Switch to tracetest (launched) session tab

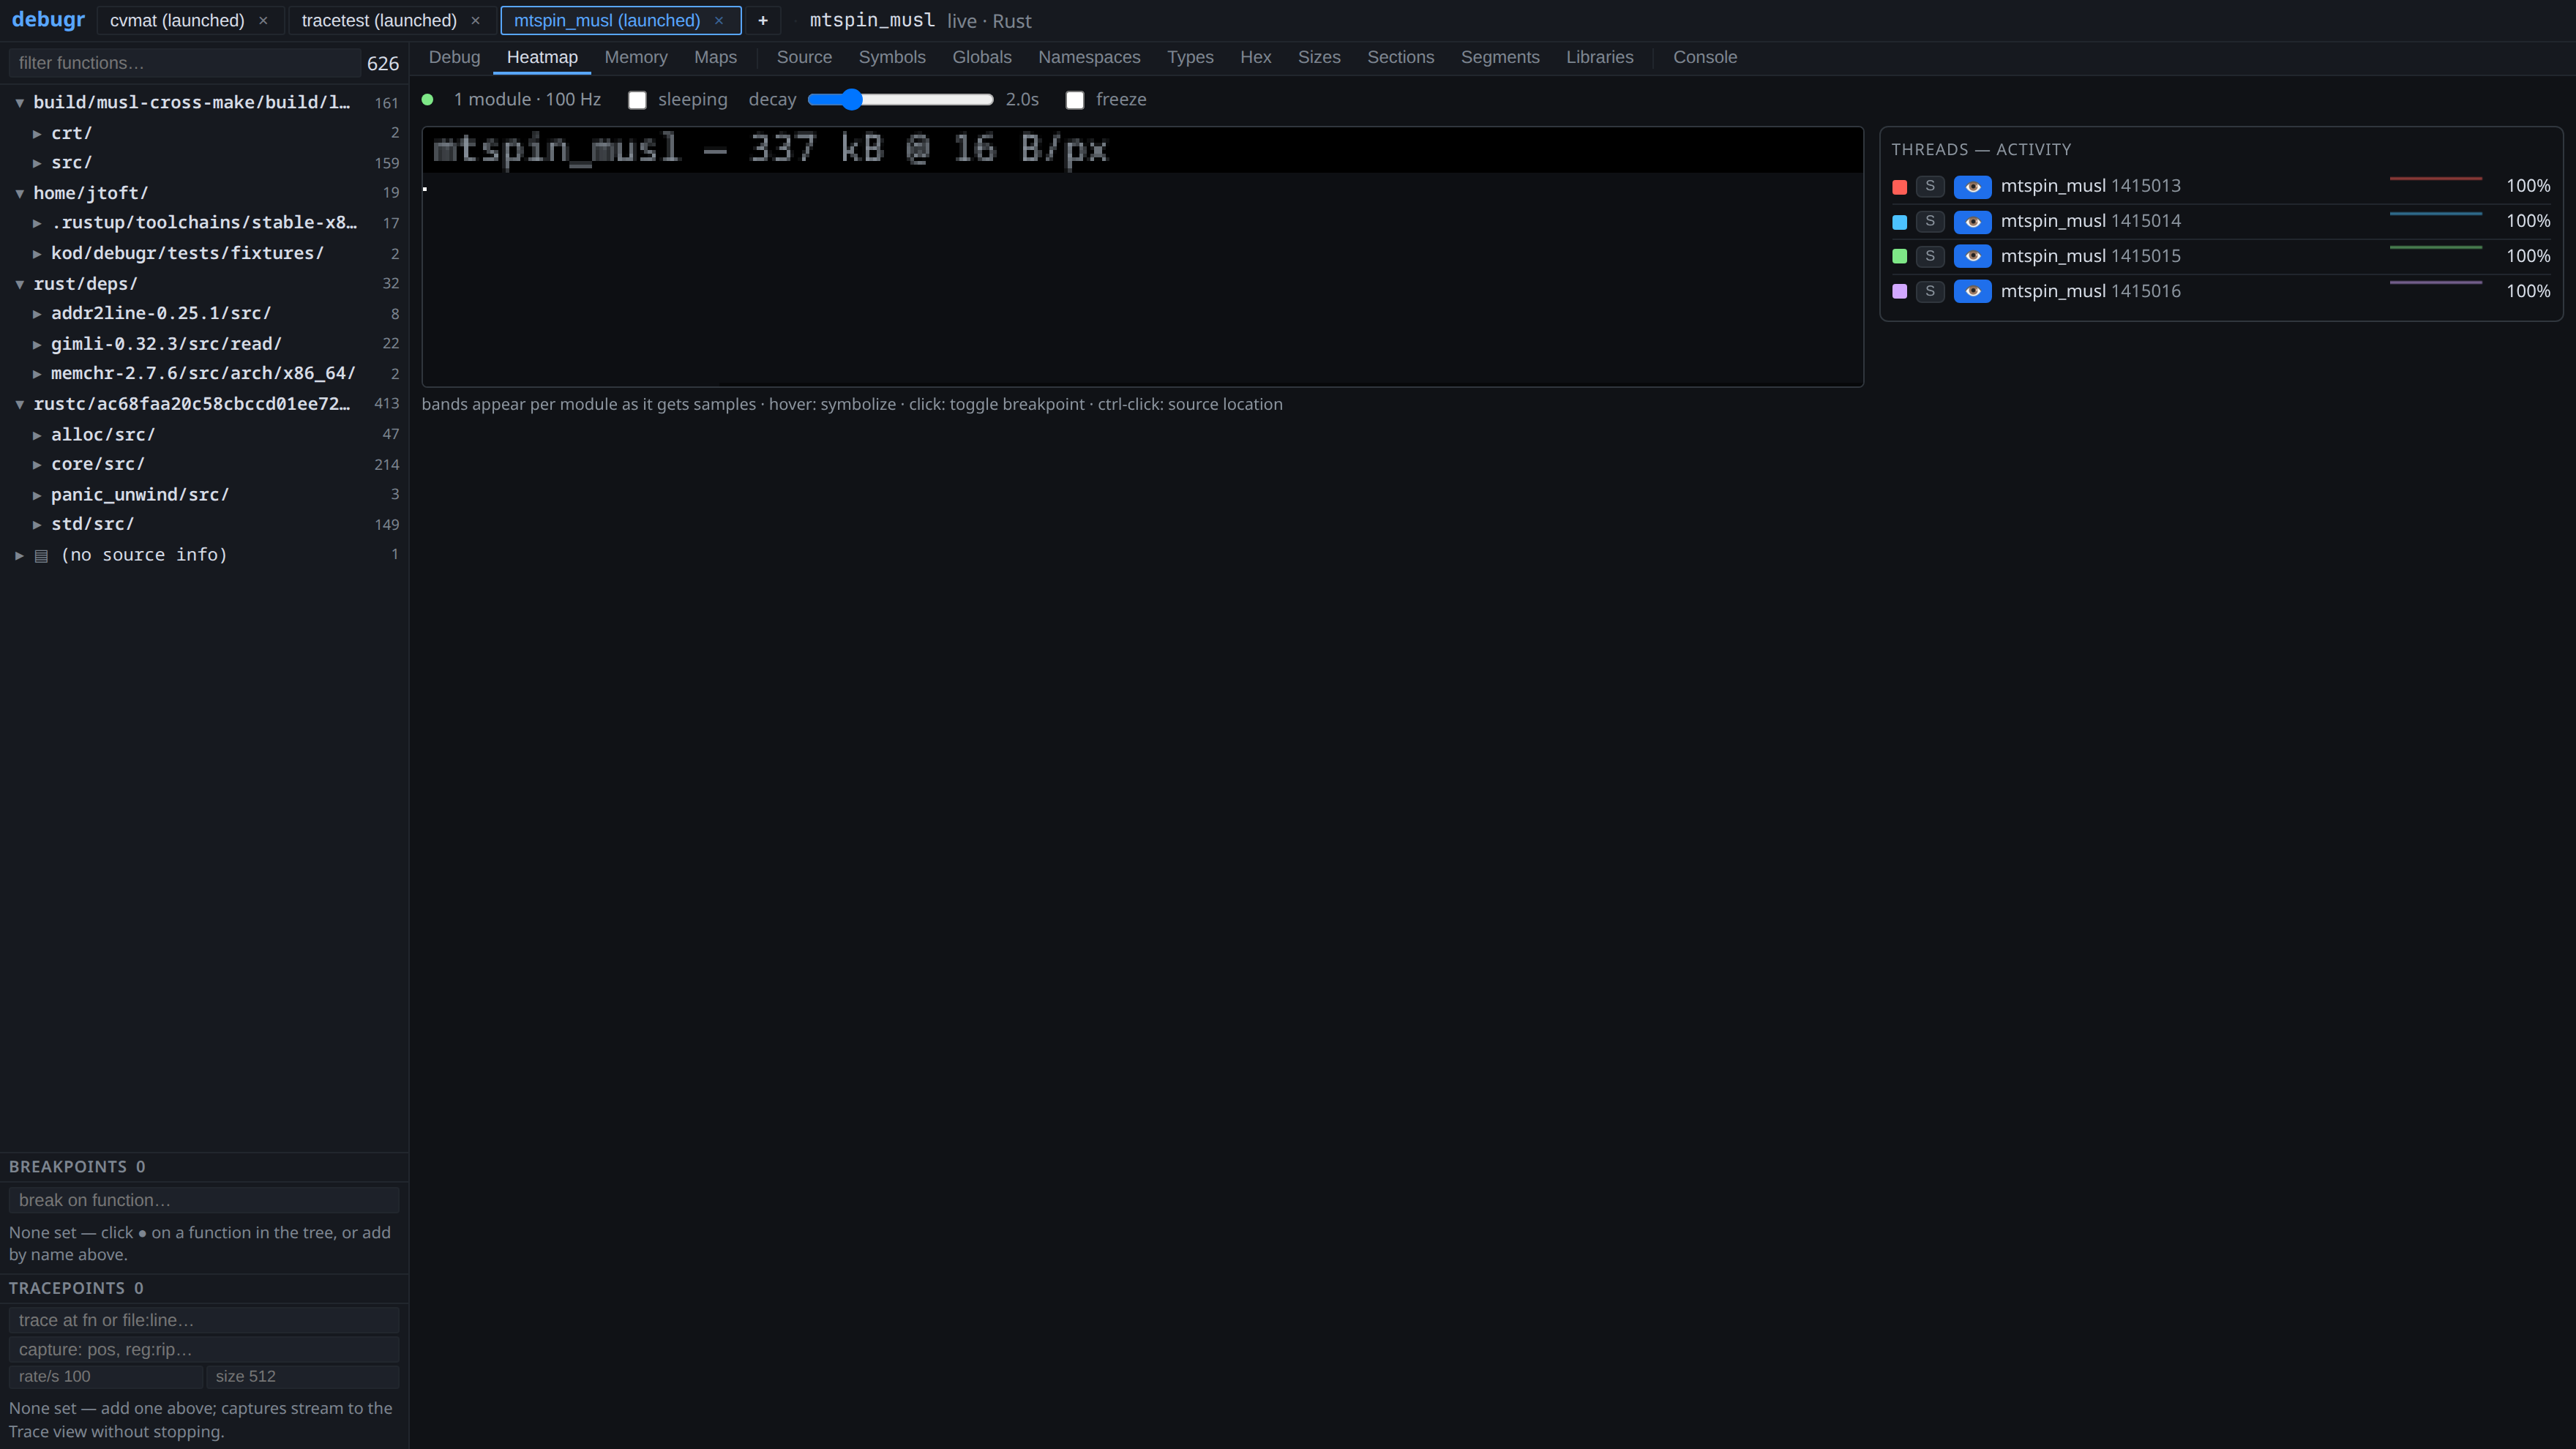coord(379,20)
